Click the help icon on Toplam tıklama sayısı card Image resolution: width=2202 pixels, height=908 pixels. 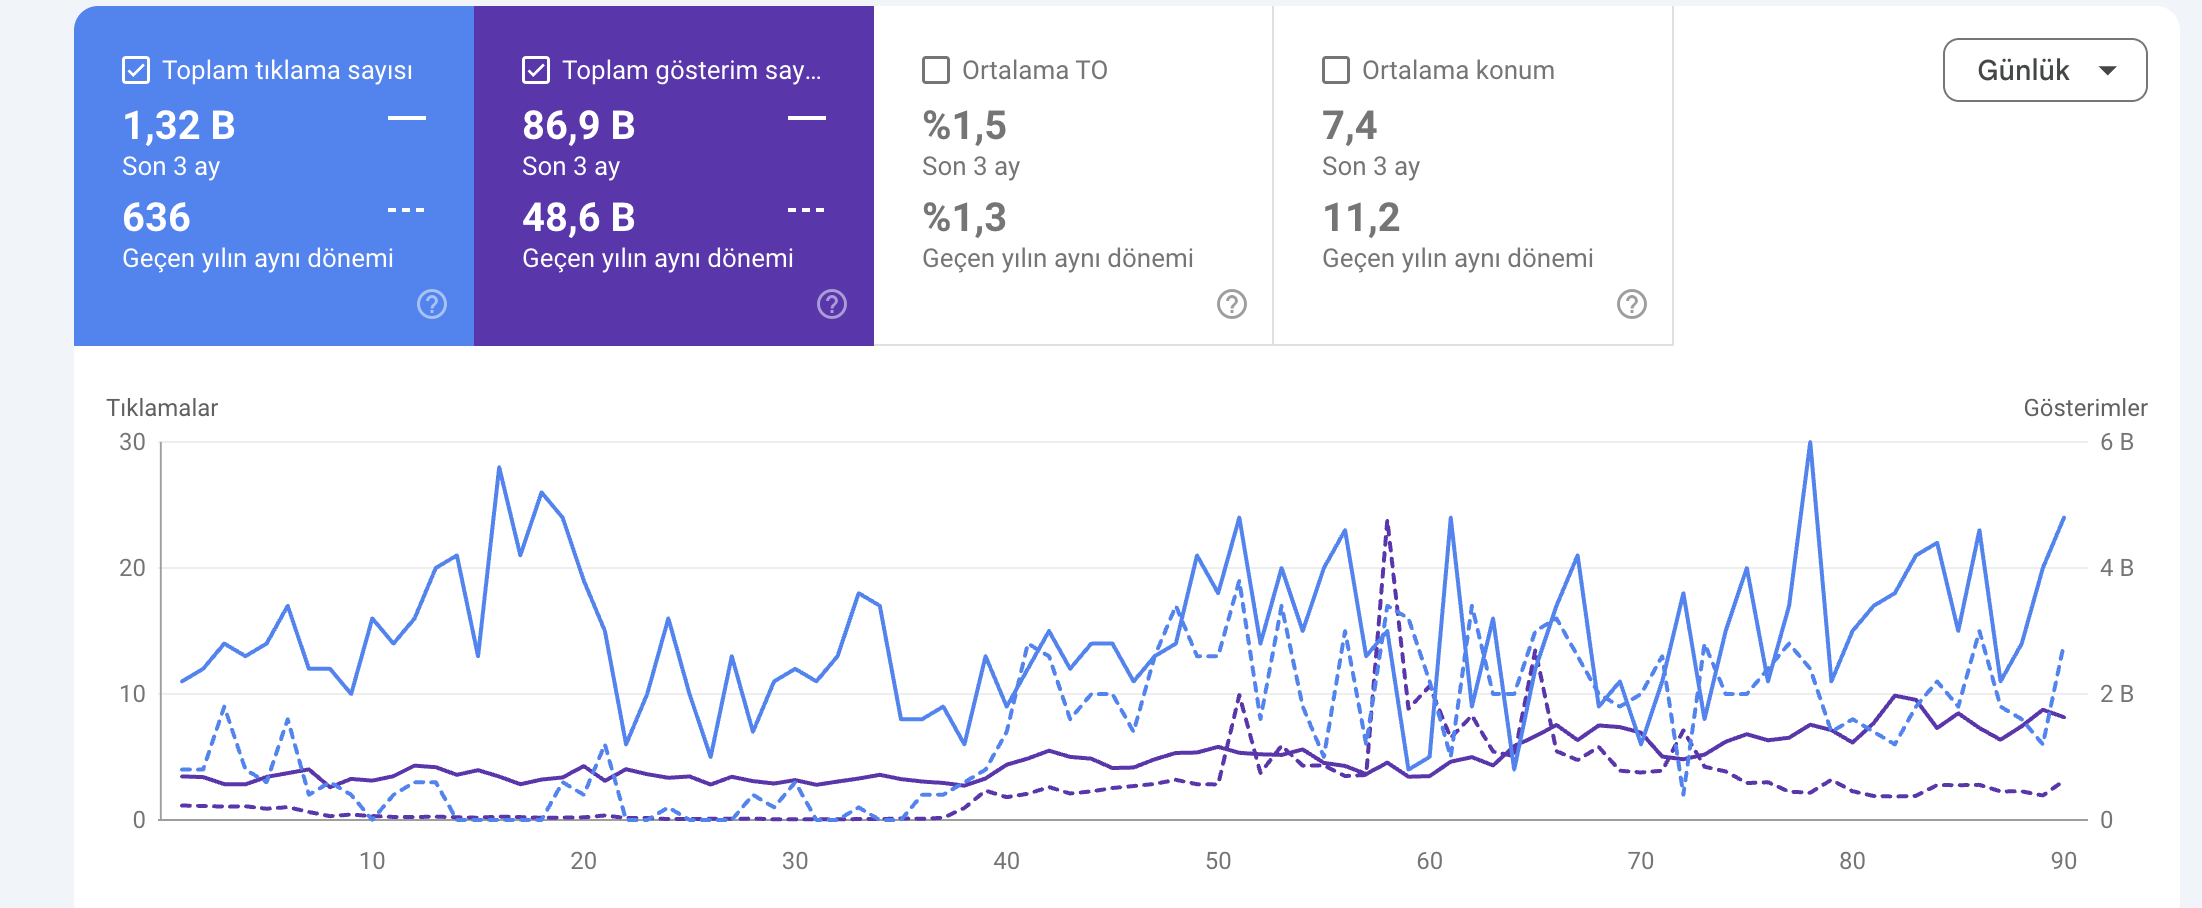tap(431, 303)
